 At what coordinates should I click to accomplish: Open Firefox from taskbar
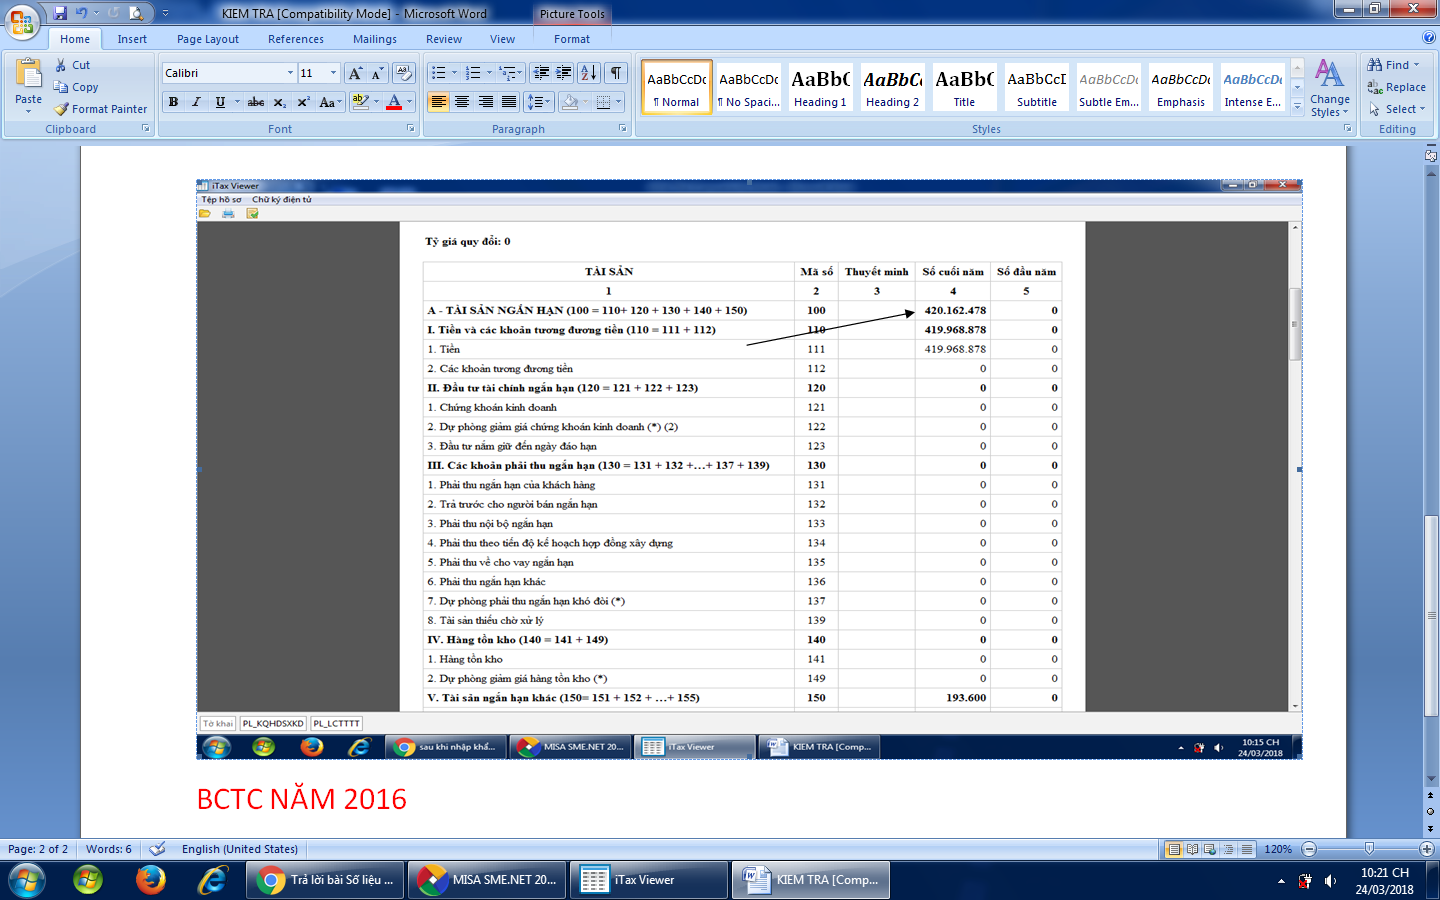point(151,880)
